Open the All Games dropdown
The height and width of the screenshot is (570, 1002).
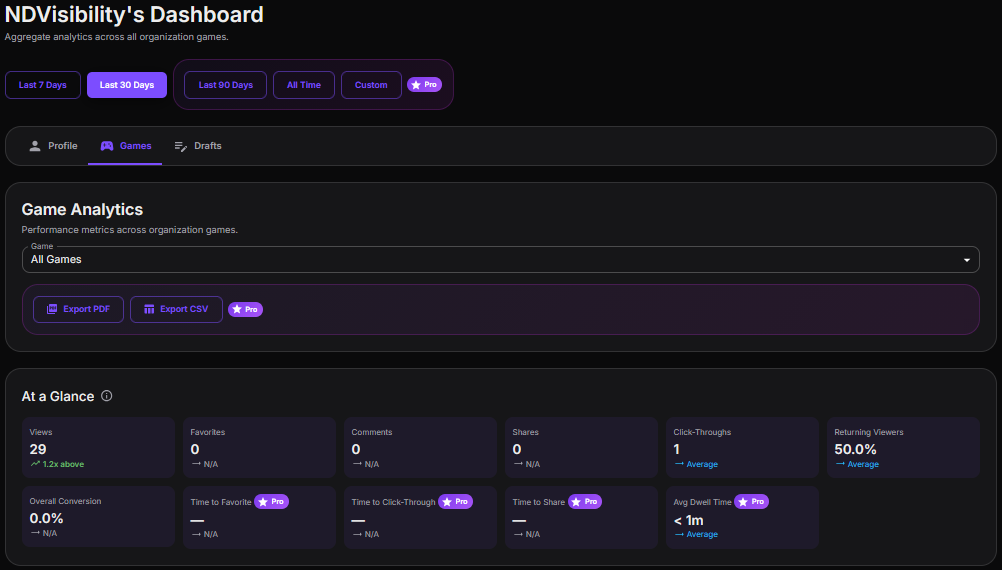(500, 259)
